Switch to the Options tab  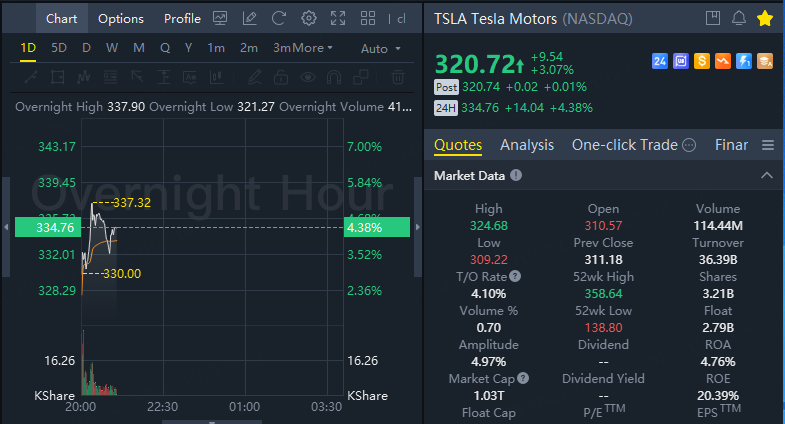[121, 19]
